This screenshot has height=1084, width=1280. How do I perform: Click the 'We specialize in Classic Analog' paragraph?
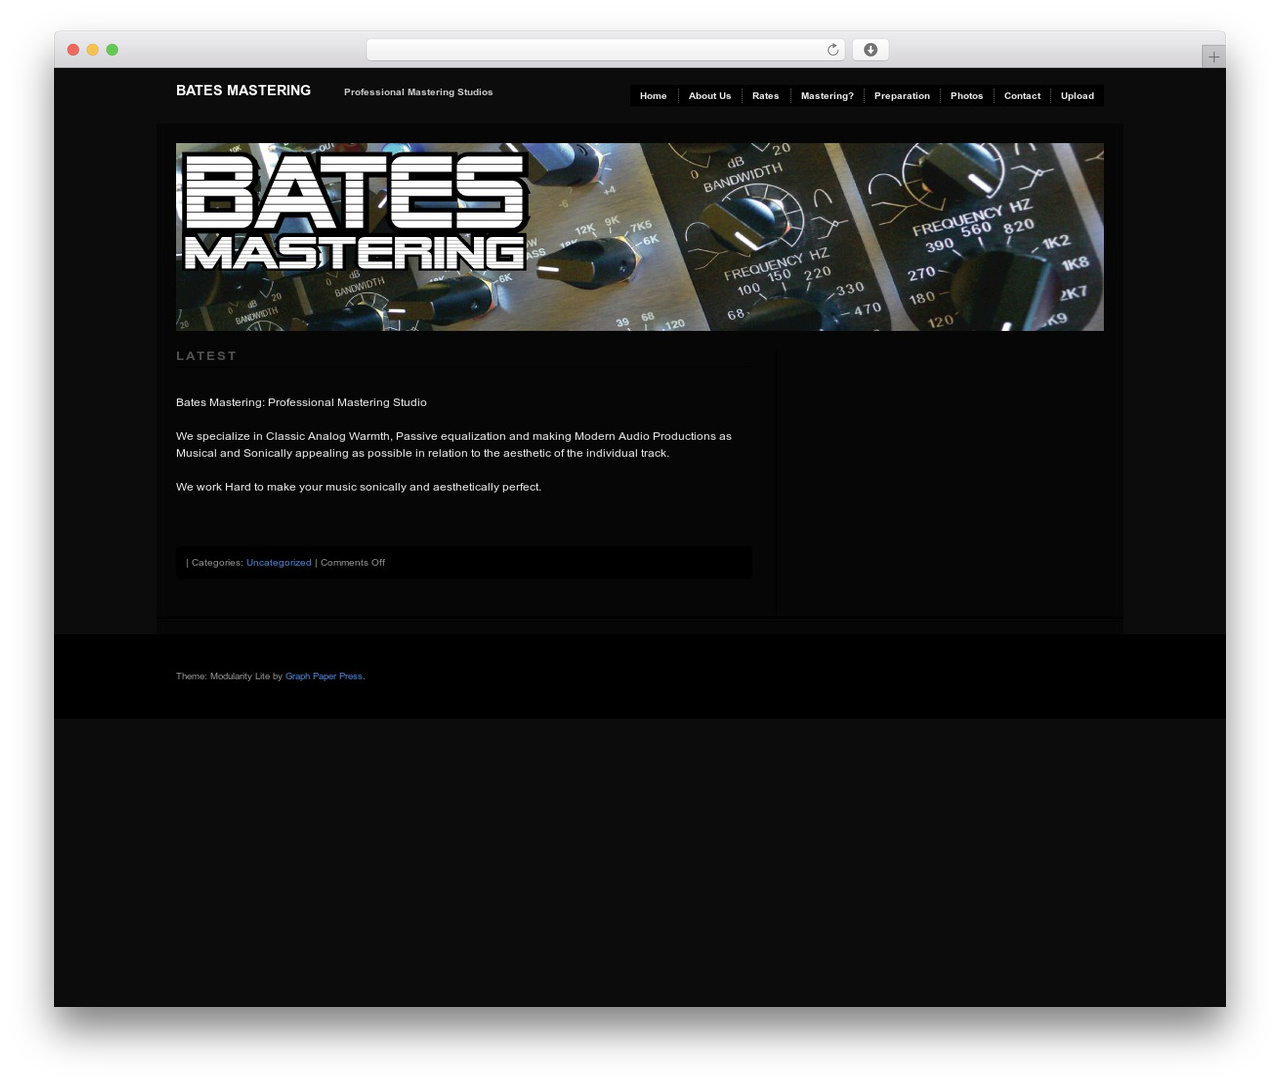tap(454, 445)
